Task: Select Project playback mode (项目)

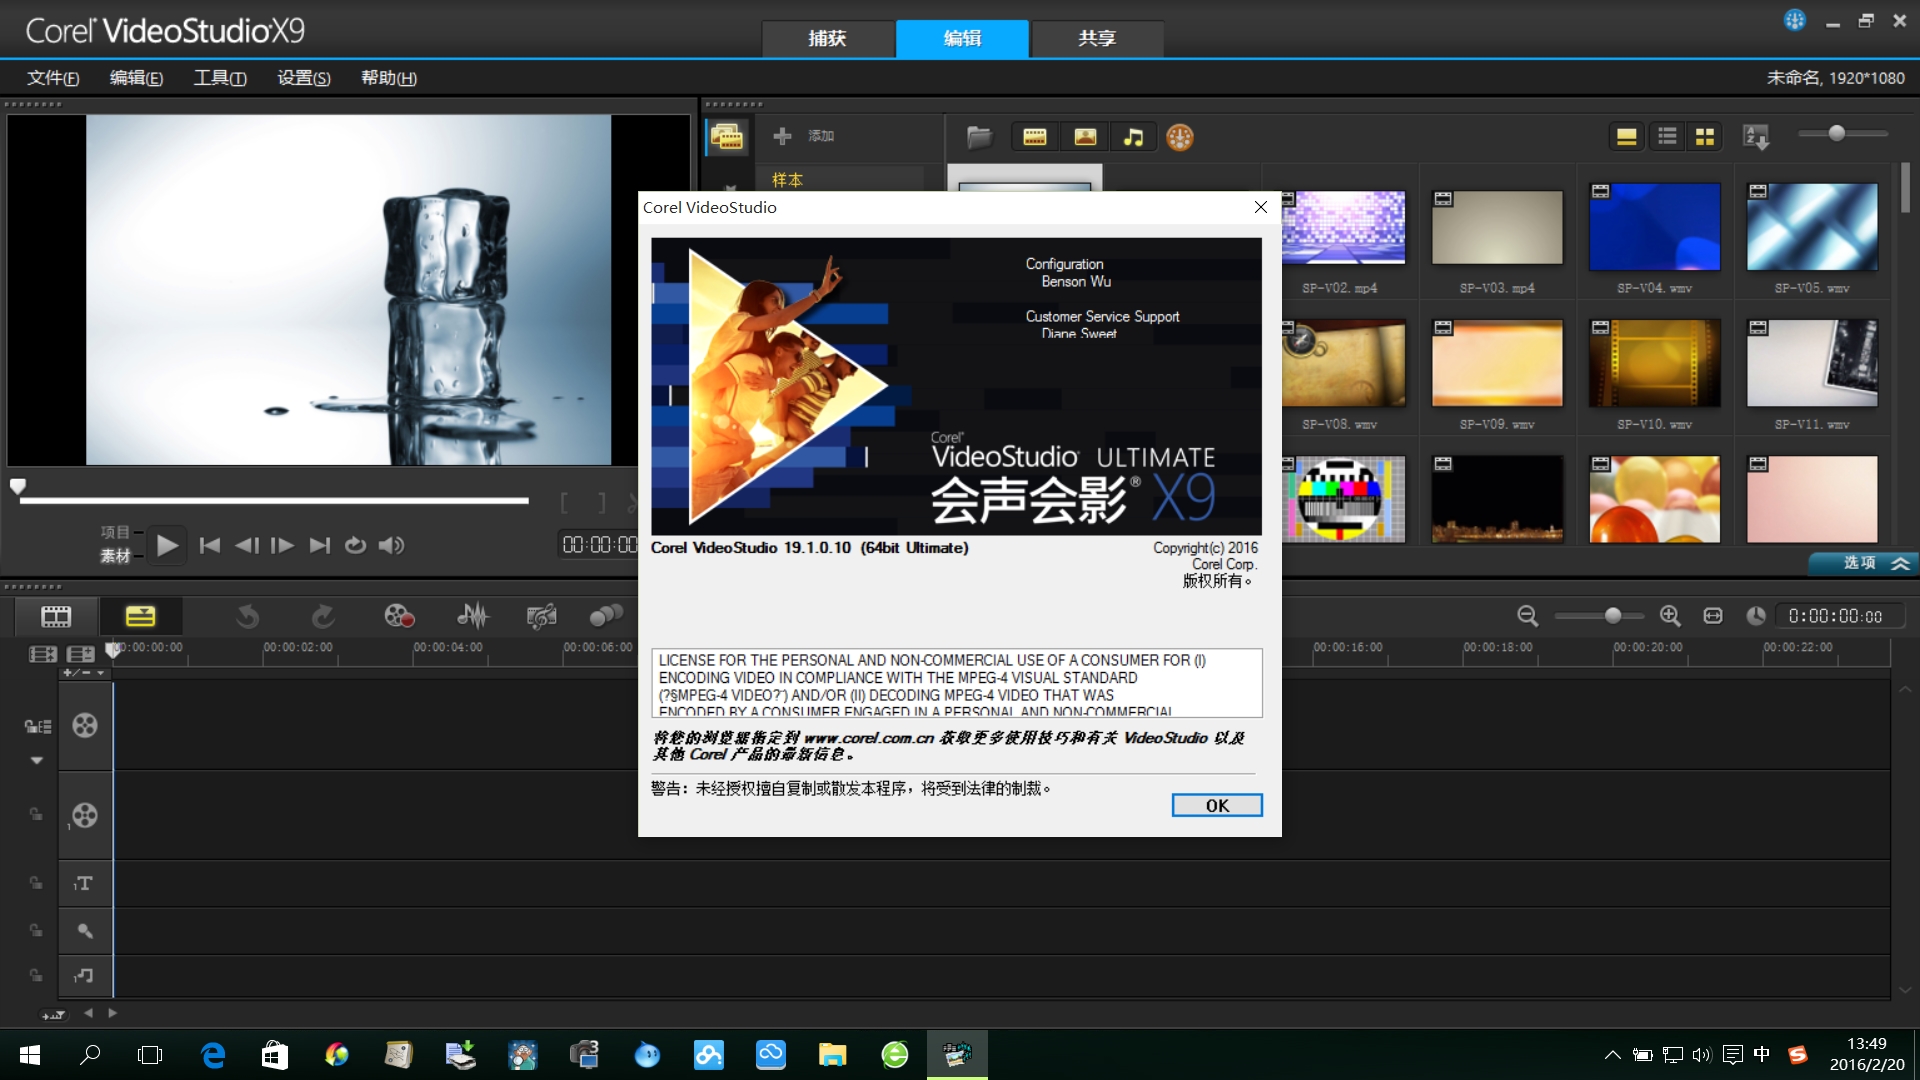Action: (x=115, y=532)
